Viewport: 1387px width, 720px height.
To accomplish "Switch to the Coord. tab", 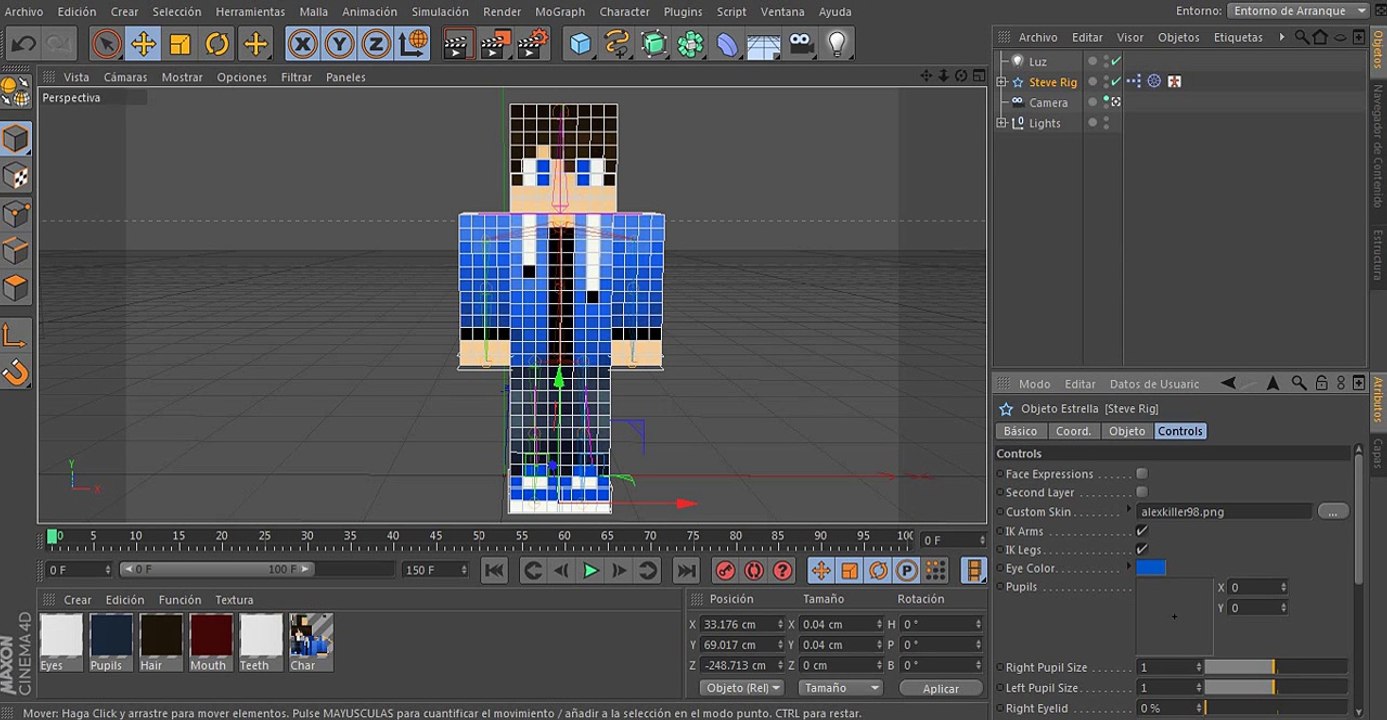I will point(1073,431).
